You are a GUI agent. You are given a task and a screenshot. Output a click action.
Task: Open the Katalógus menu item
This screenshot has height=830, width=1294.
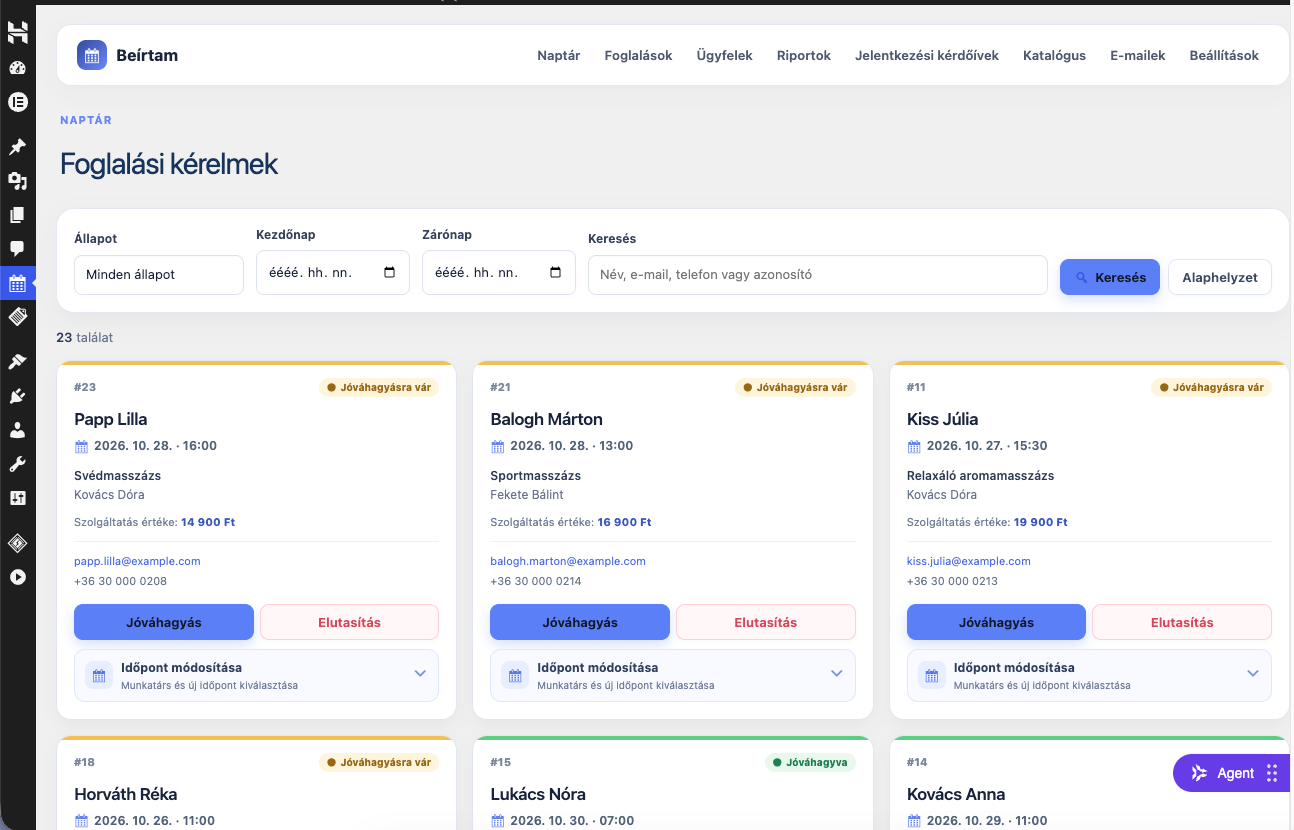[1054, 56]
